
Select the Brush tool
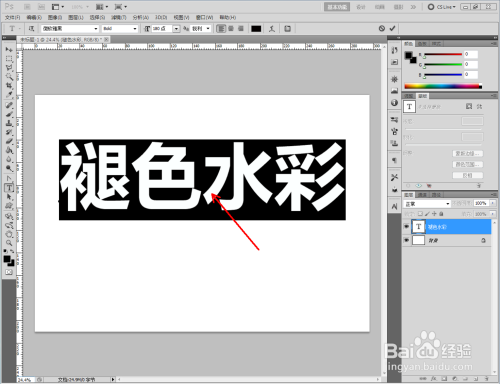click(x=9, y=114)
